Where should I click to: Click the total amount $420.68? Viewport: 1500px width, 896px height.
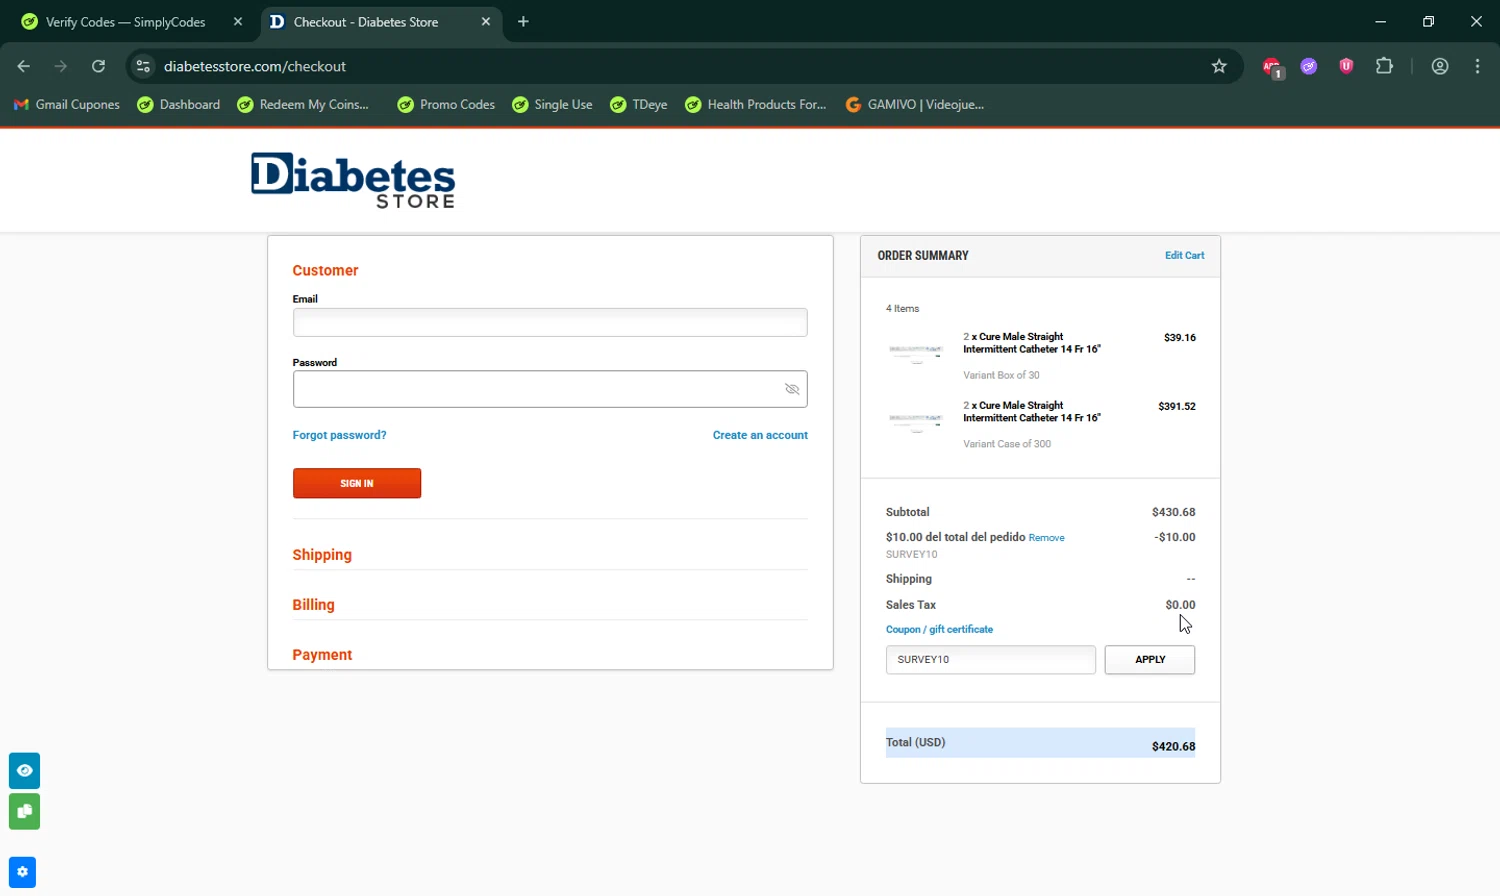(1174, 746)
